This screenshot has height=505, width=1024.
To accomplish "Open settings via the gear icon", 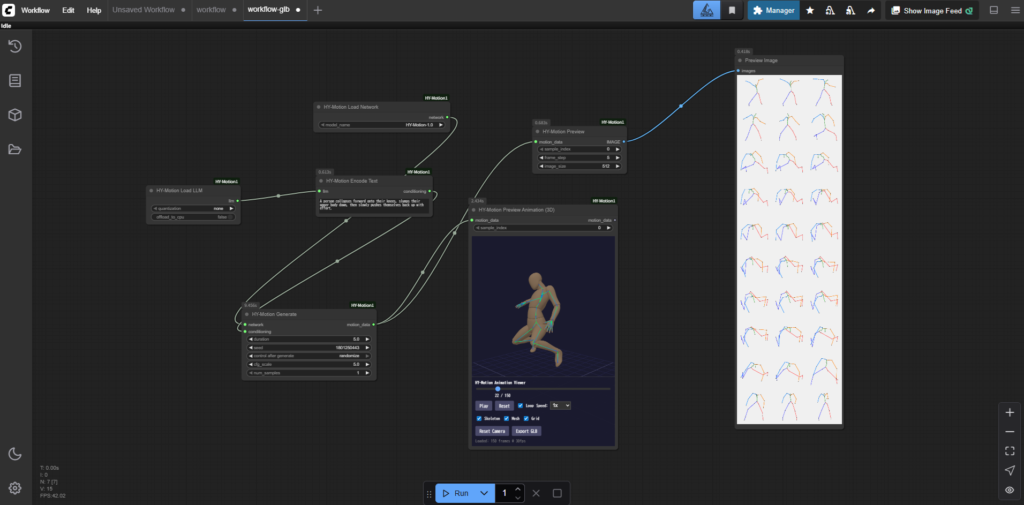I will 15,488.
